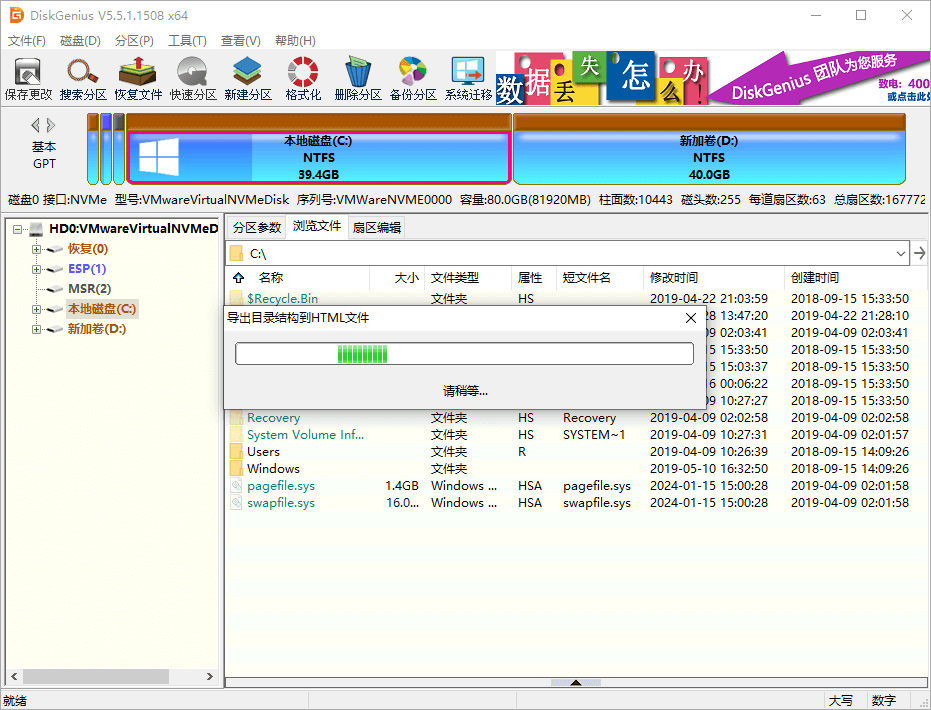This screenshot has height=710, width=931.
Task: Select the pagefile.sys file name
Action: [x=281, y=486]
